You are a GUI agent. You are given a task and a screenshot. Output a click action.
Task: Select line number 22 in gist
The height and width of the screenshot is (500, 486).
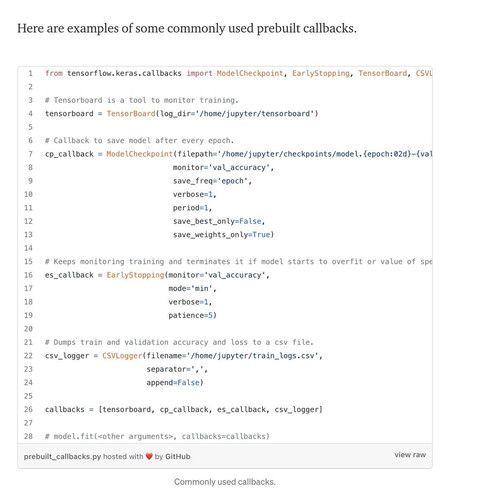click(x=28, y=356)
